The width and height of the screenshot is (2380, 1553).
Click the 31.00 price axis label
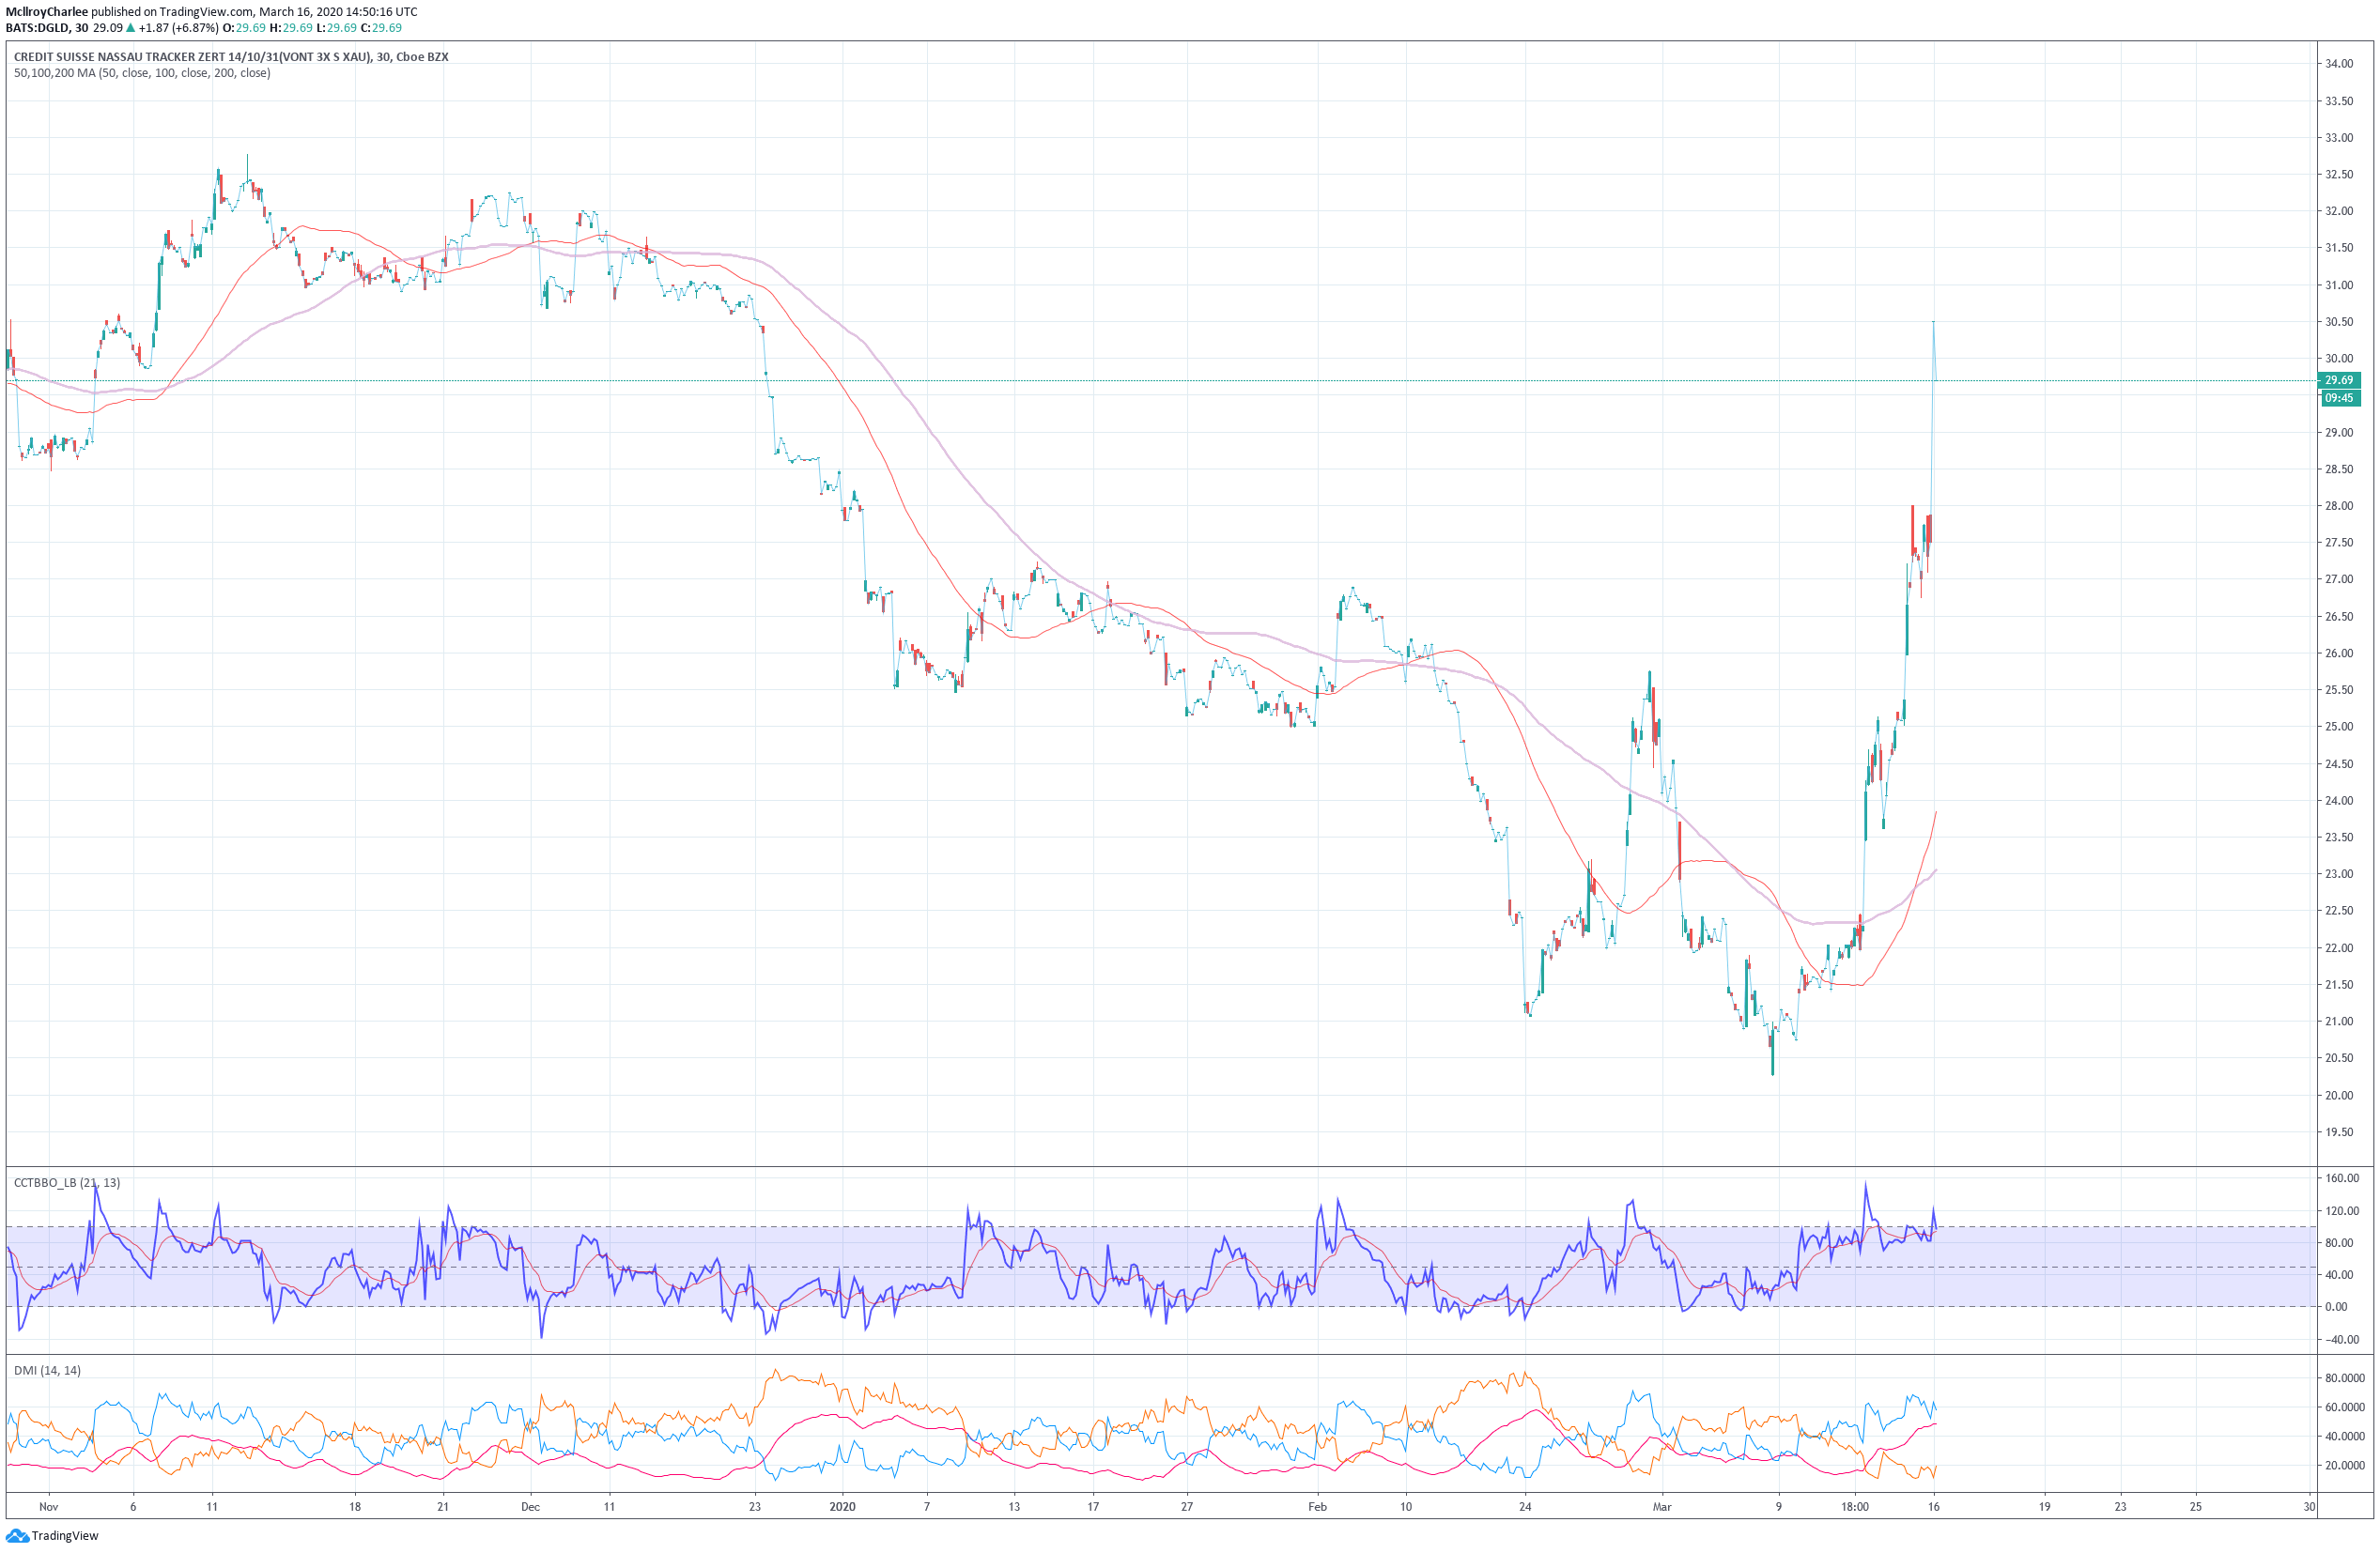pyautogui.click(x=2339, y=285)
